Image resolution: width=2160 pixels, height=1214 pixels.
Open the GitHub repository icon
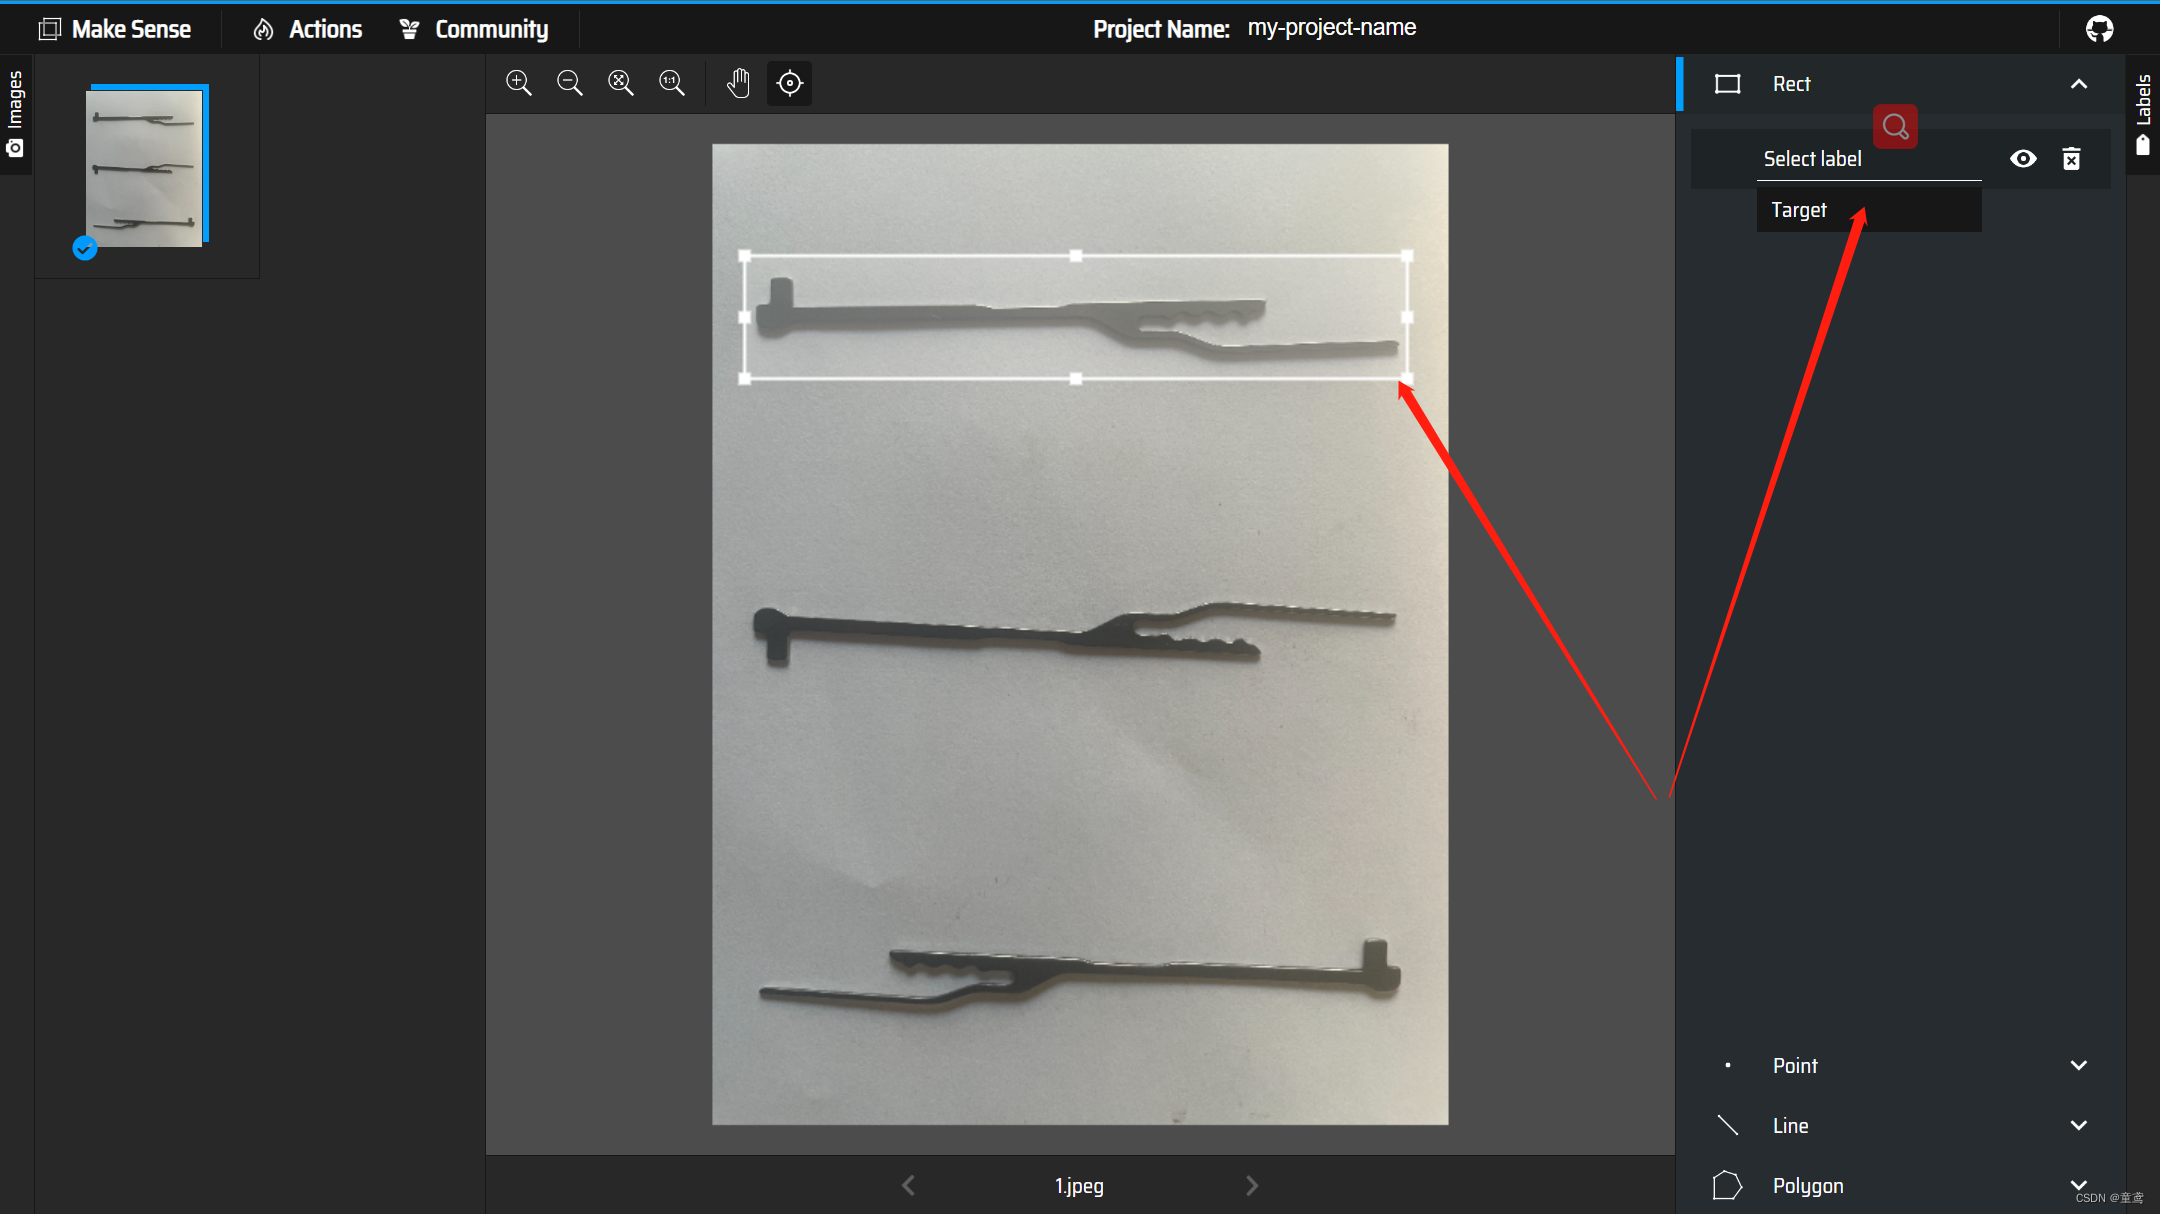(2099, 29)
